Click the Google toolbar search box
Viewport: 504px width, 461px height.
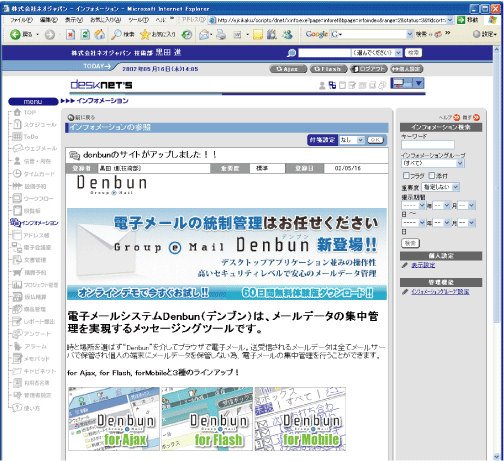coord(372,34)
